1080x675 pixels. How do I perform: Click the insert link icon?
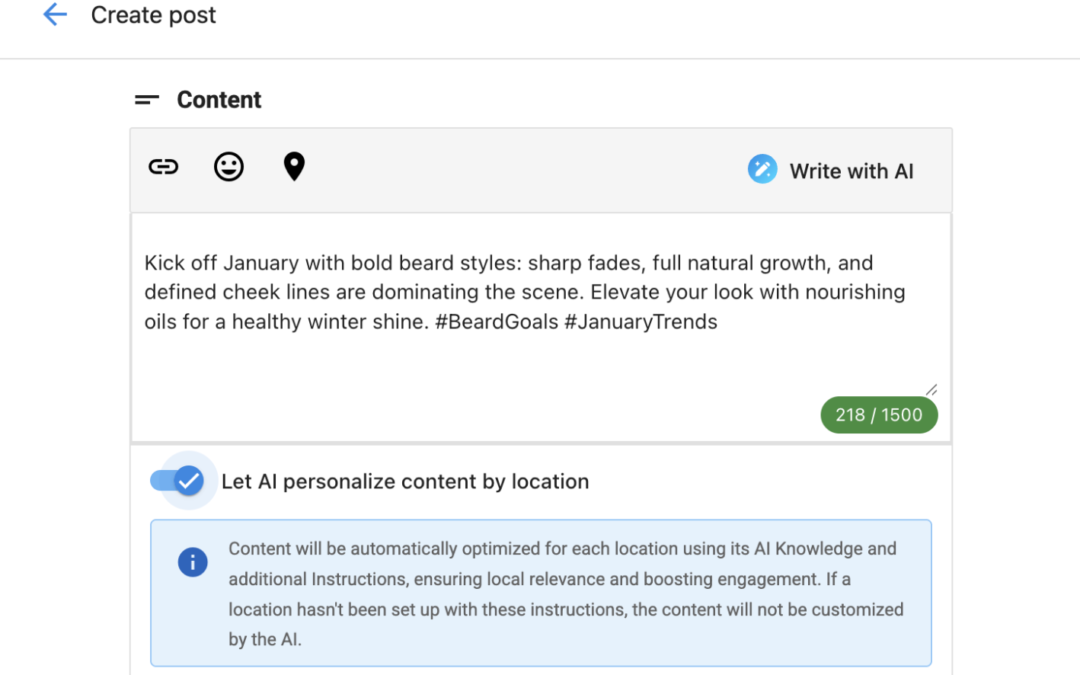(163, 166)
